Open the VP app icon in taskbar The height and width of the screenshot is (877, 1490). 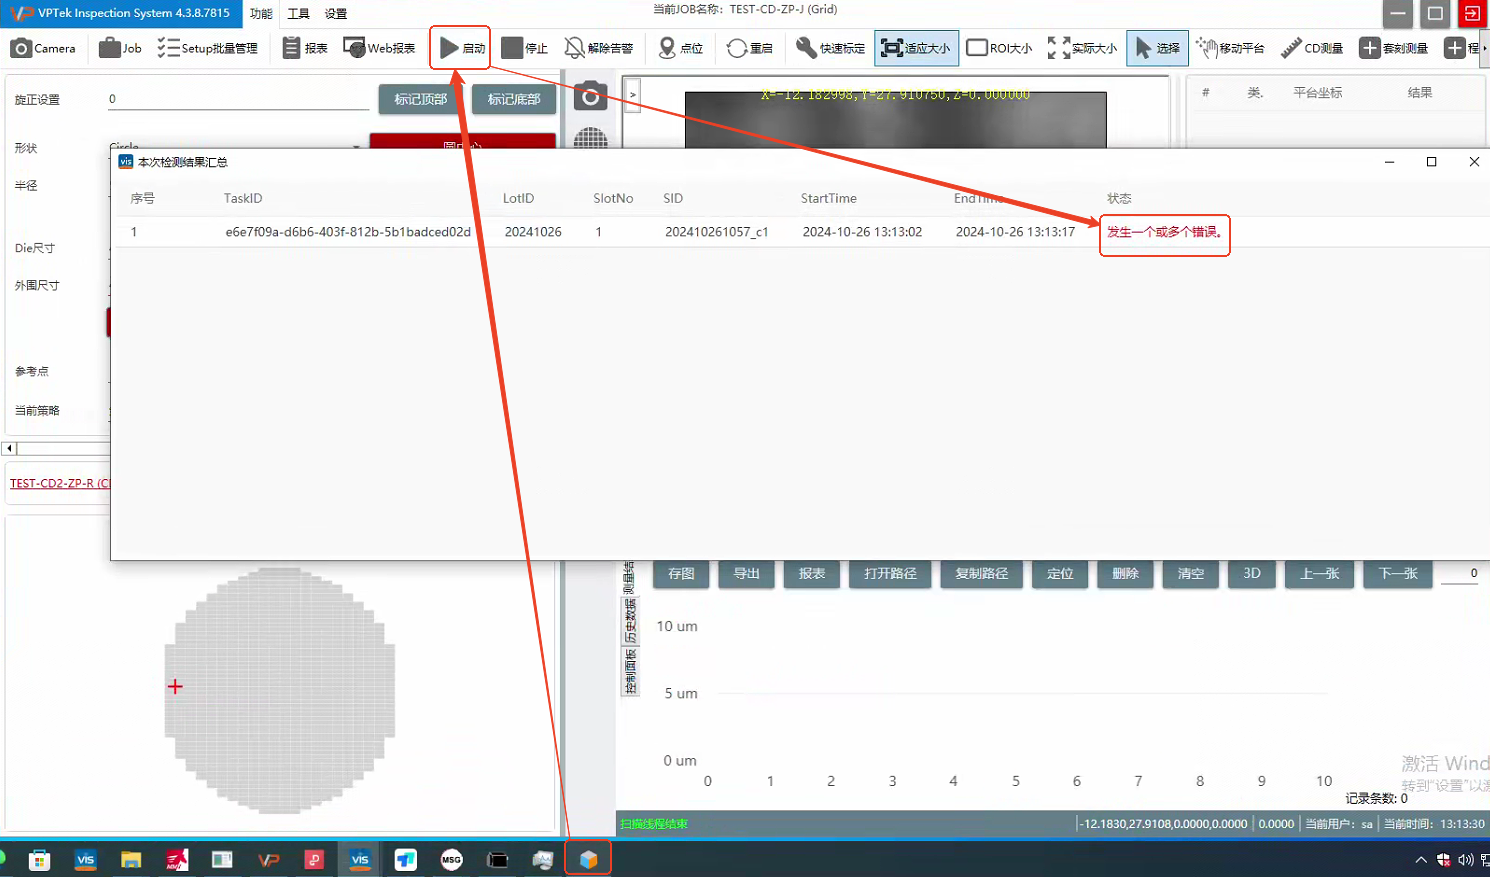click(268, 859)
